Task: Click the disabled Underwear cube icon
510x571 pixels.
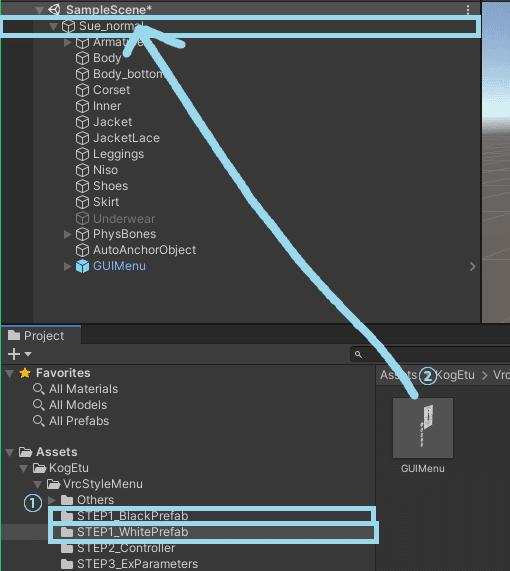Action: 82,218
